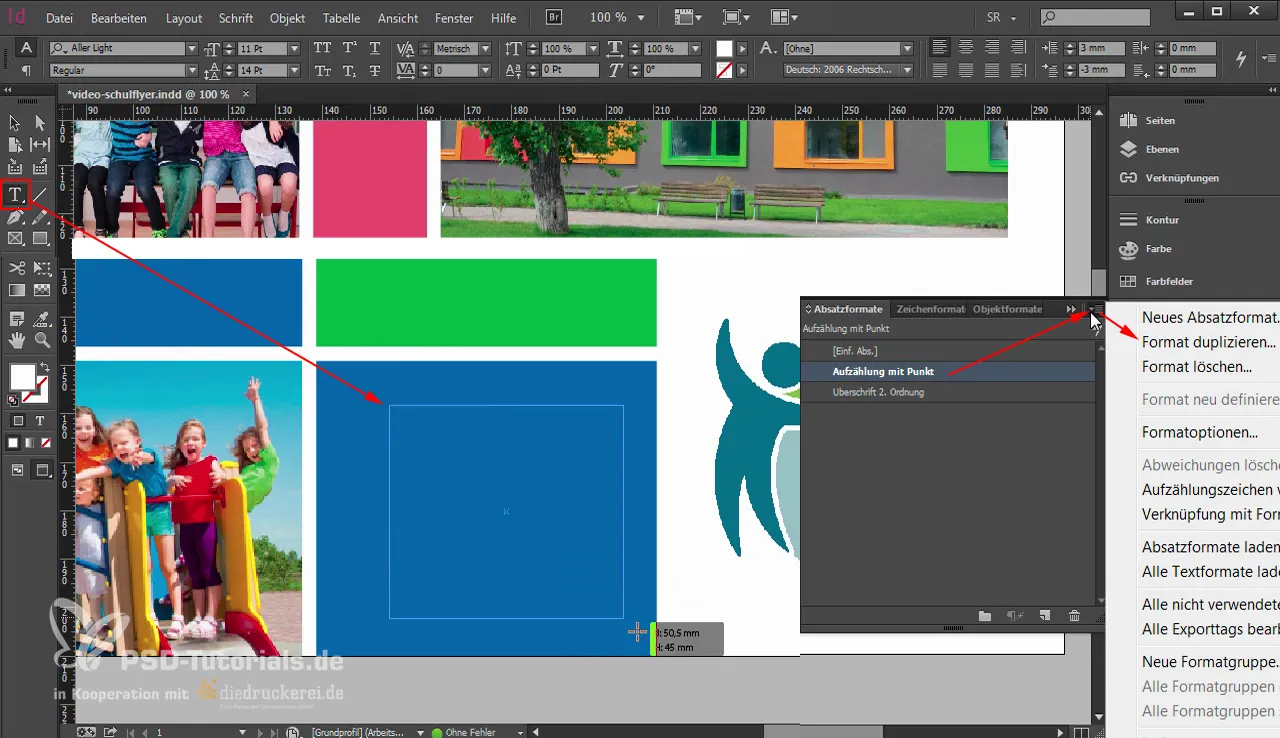Open the Aller Light font family dropdown
Image resolution: width=1280 pixels, height=738 pixels.
pos(191,49)
